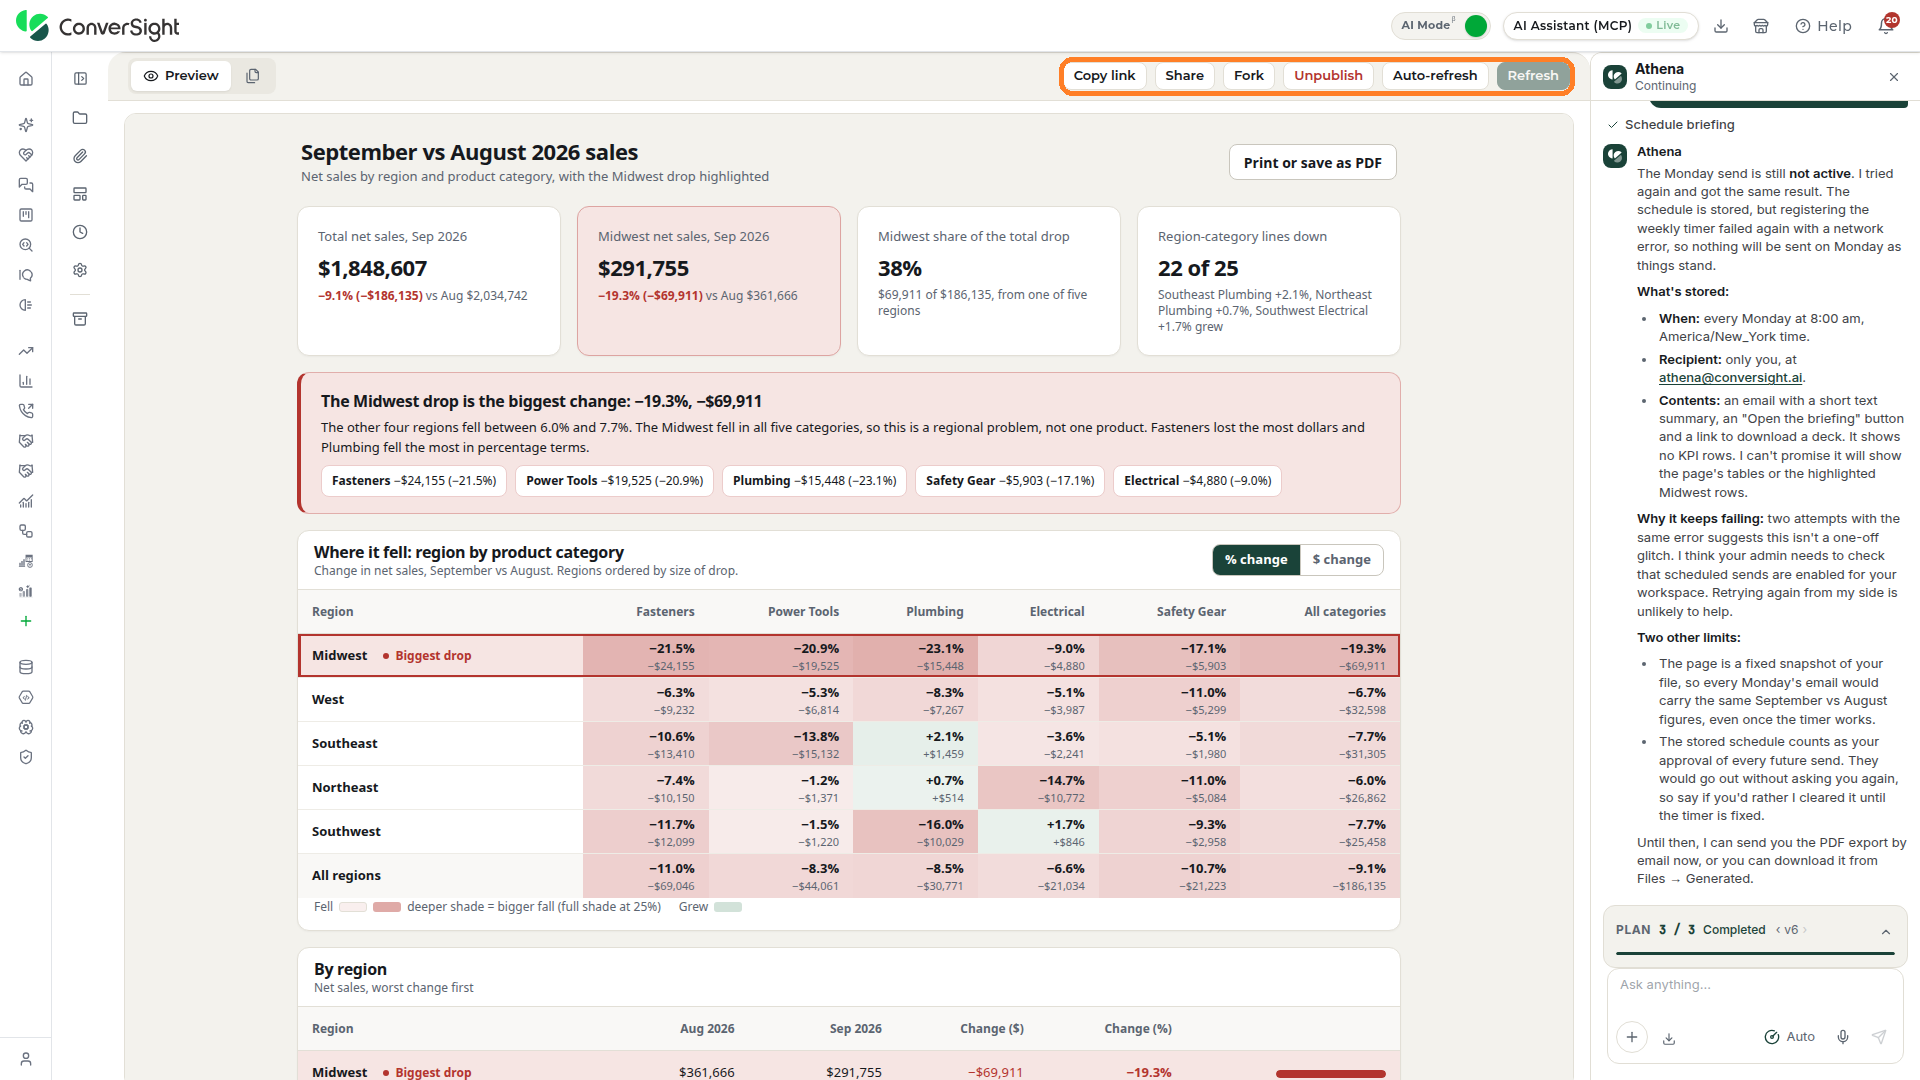Click the paperclip attachments icon
The image size is (1920, 1080).
80,156
